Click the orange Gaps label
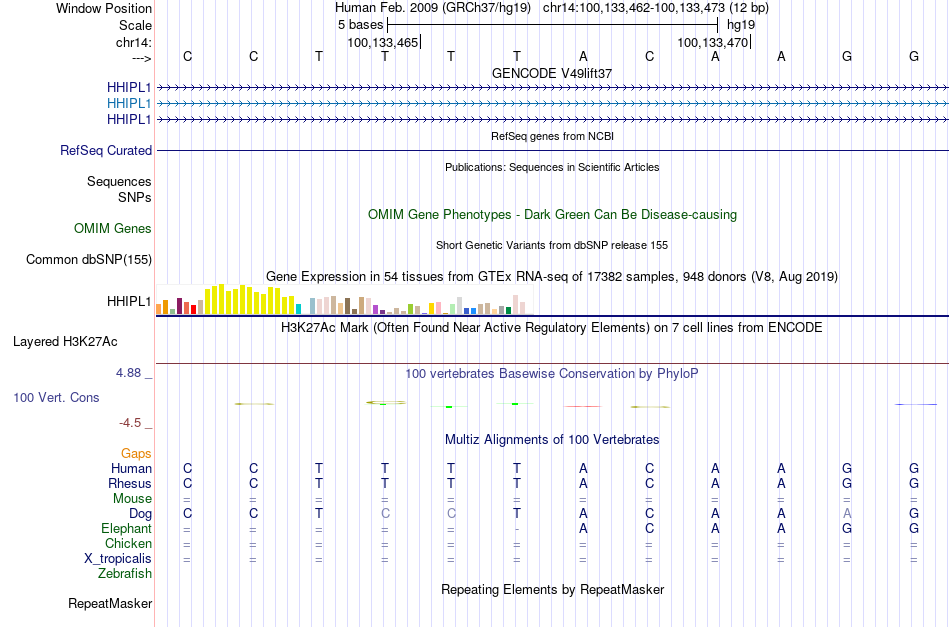 point(136,454)
